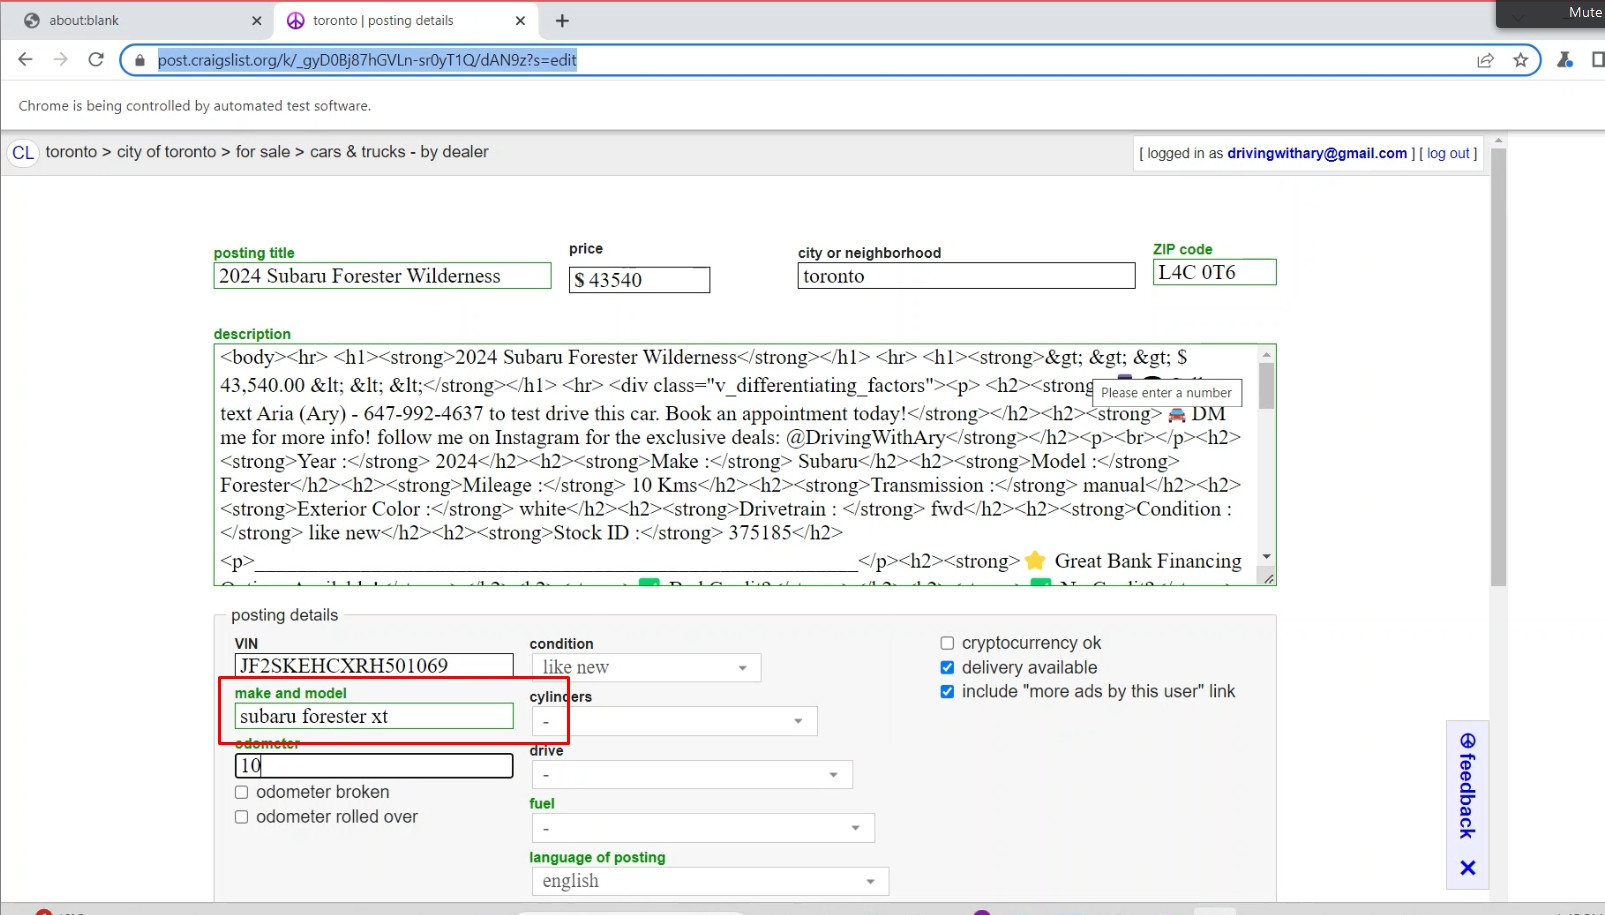Click the odometer input field
Screen dimensions: 1605x915
(374, 765)
